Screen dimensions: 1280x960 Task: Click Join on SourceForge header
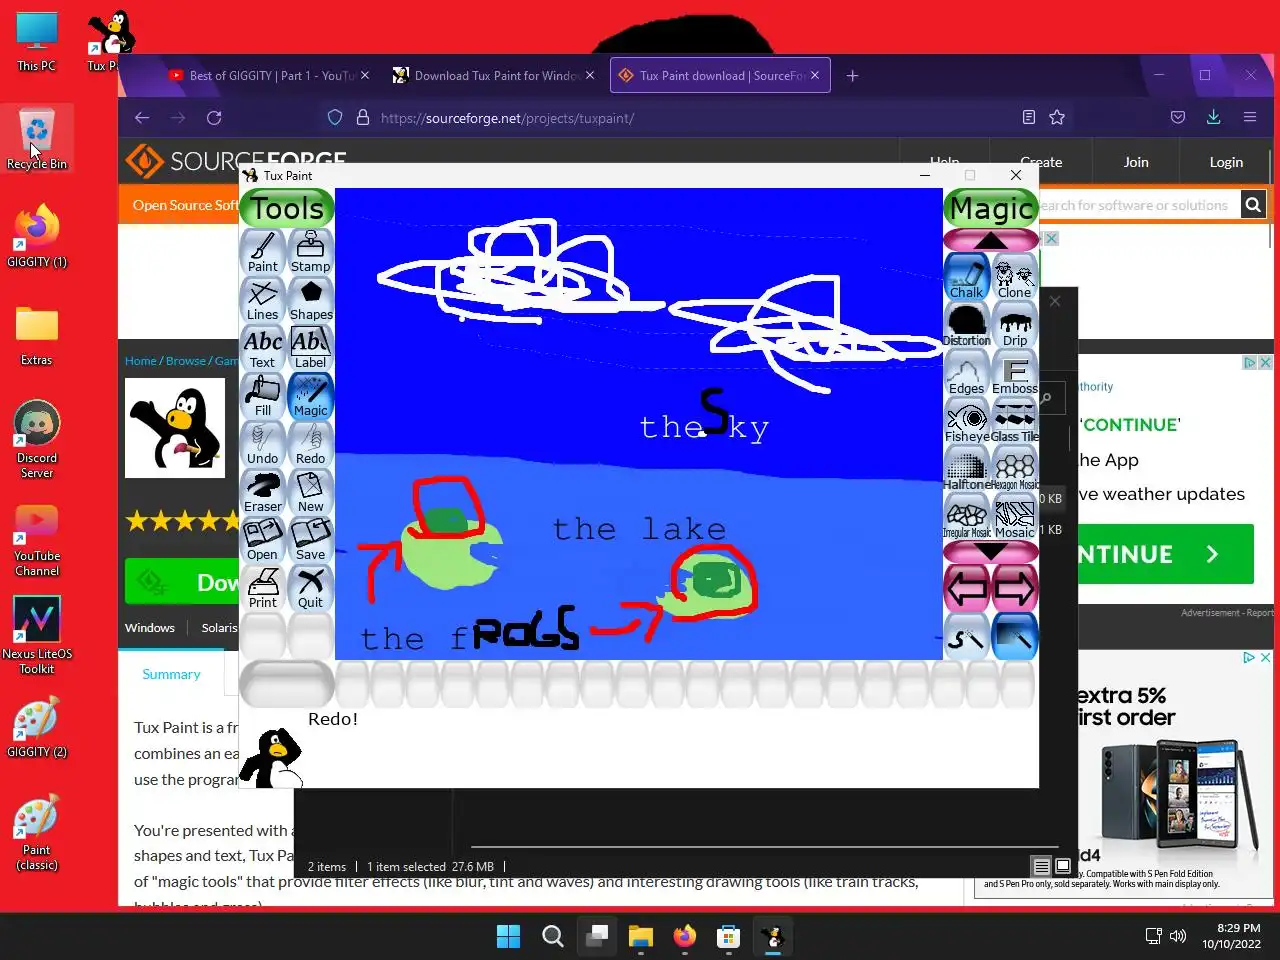(x=1136, y=162)
